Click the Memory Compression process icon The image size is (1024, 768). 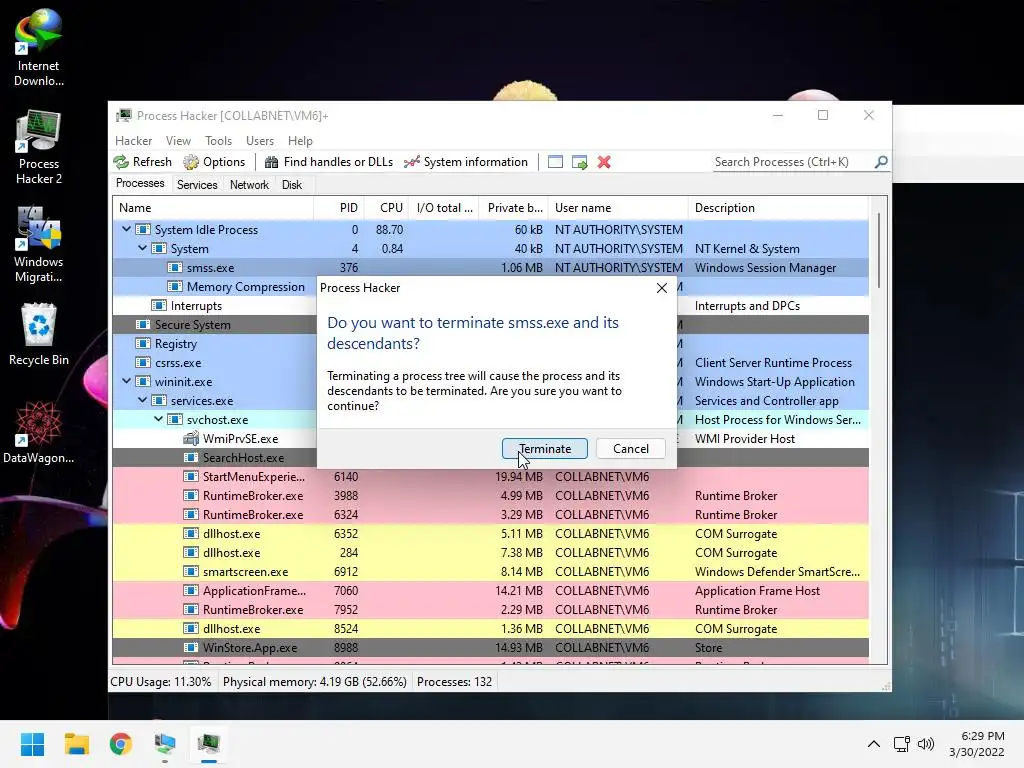(x=174, y=287)
